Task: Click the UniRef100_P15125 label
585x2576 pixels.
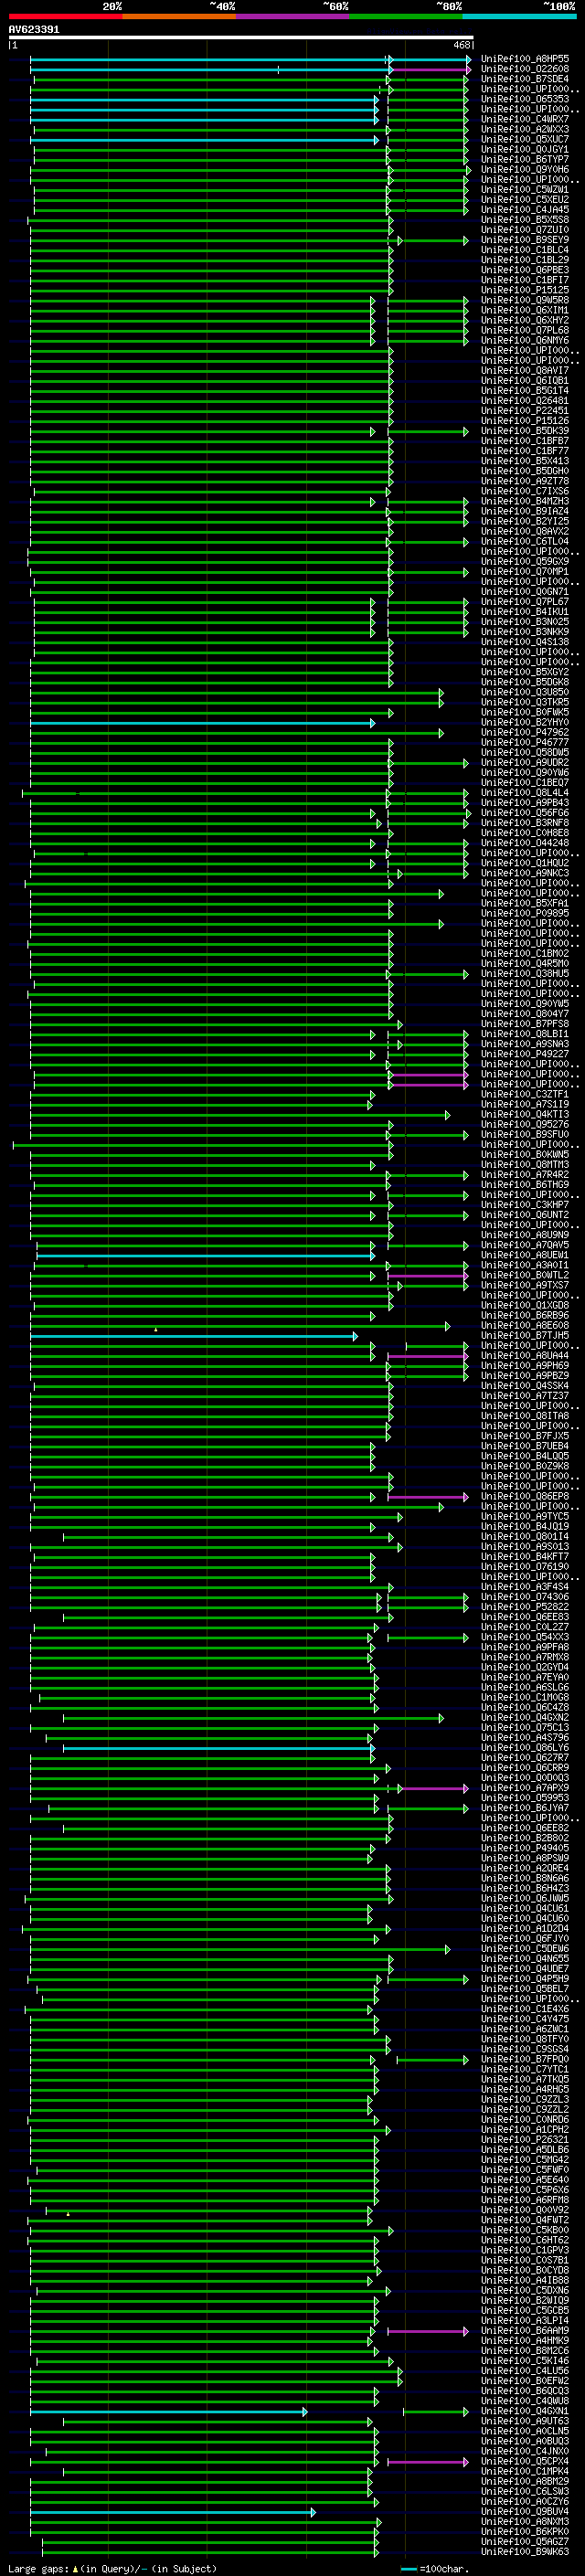Action: tap(525, 290)
